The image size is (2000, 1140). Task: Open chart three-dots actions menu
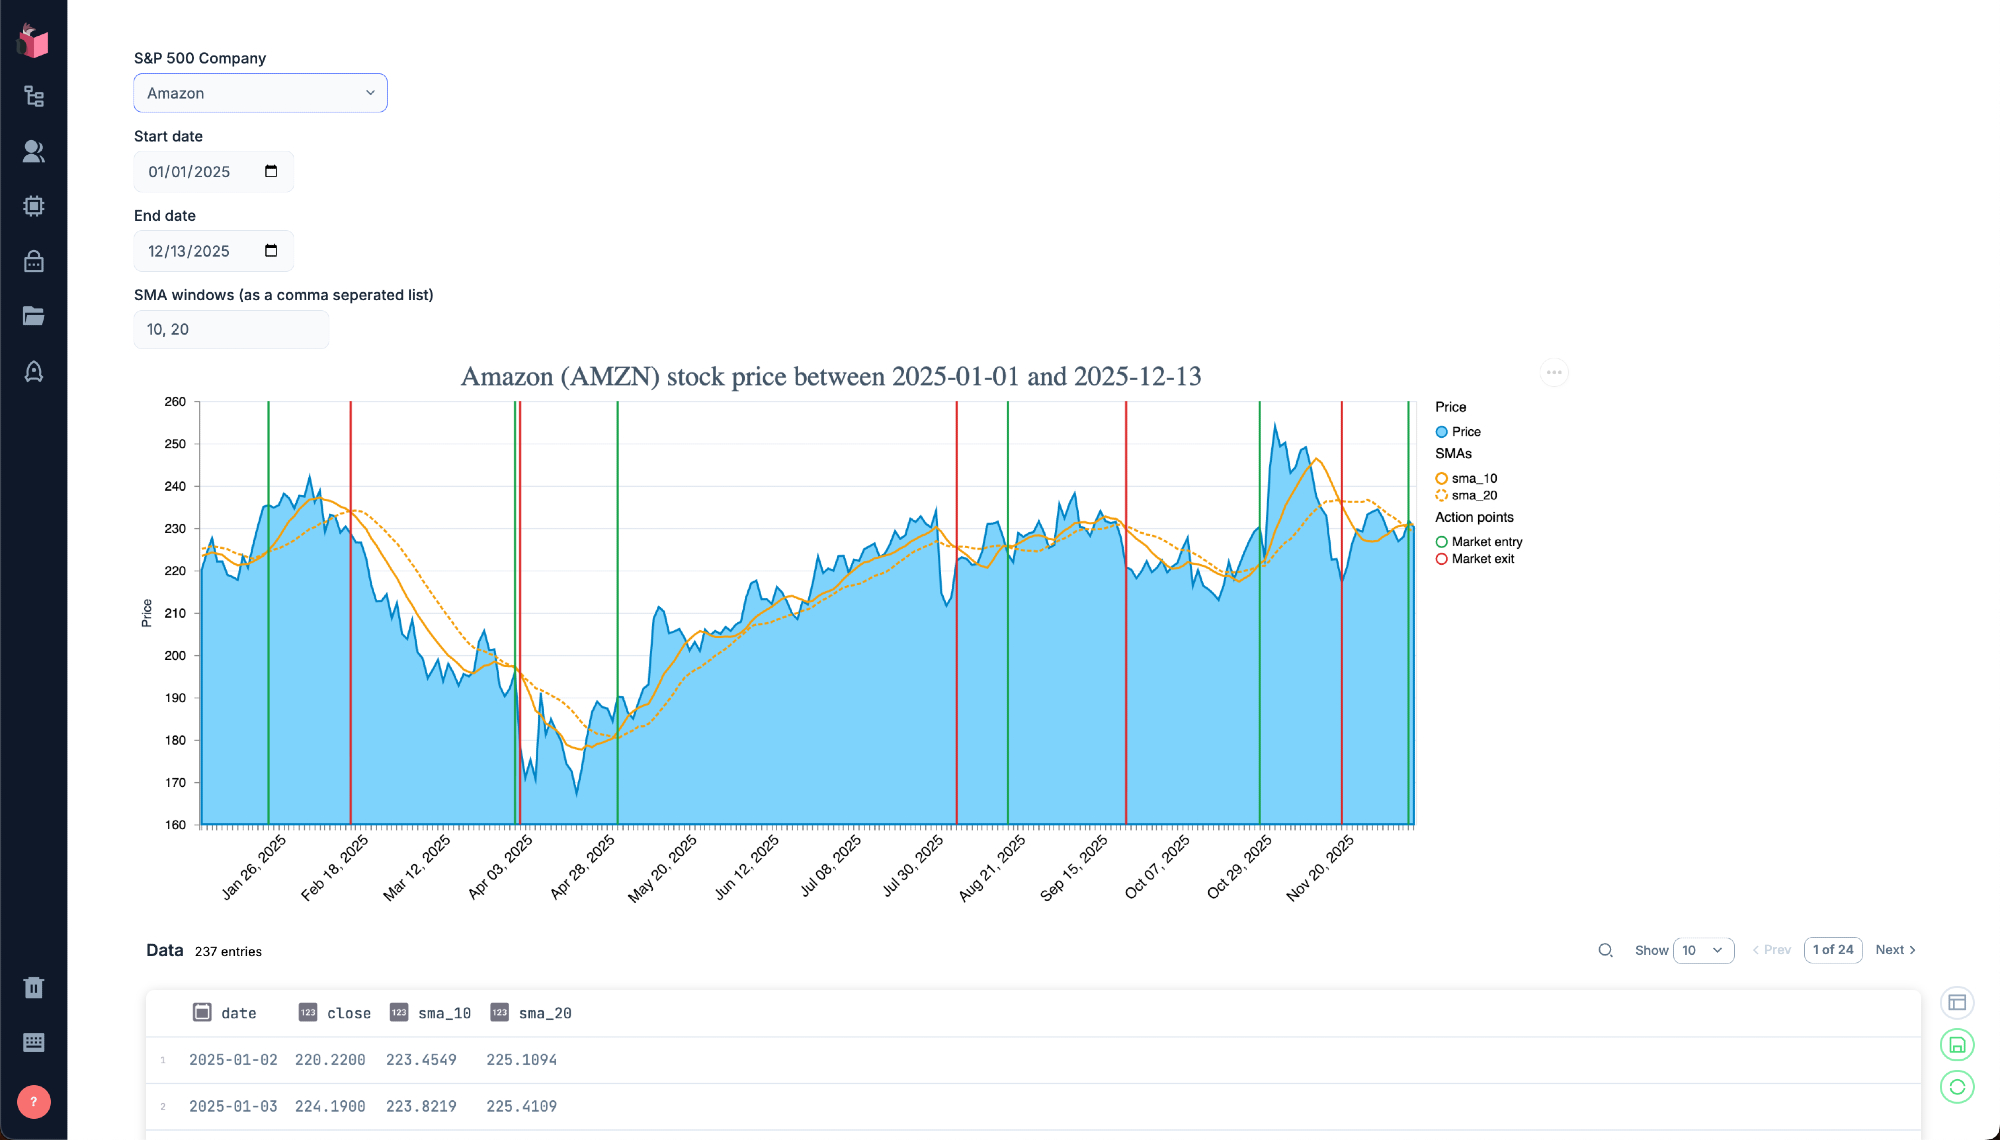tap(1554, 372)
